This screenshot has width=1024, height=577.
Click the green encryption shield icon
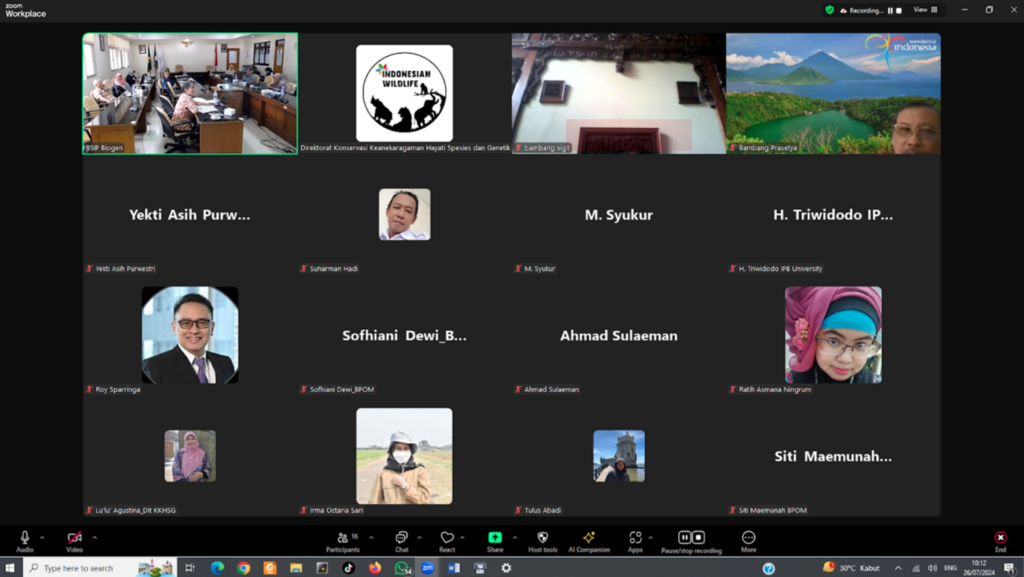tap(829, 10)
